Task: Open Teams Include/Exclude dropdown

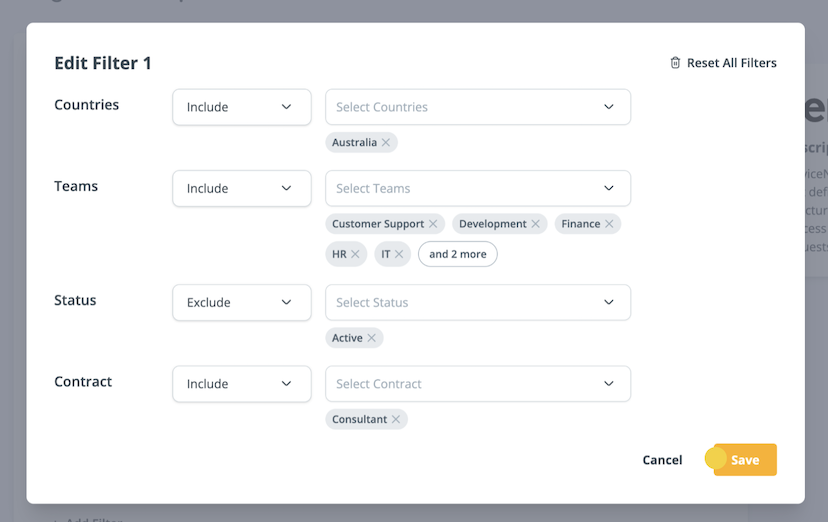Action: point(241,189)
